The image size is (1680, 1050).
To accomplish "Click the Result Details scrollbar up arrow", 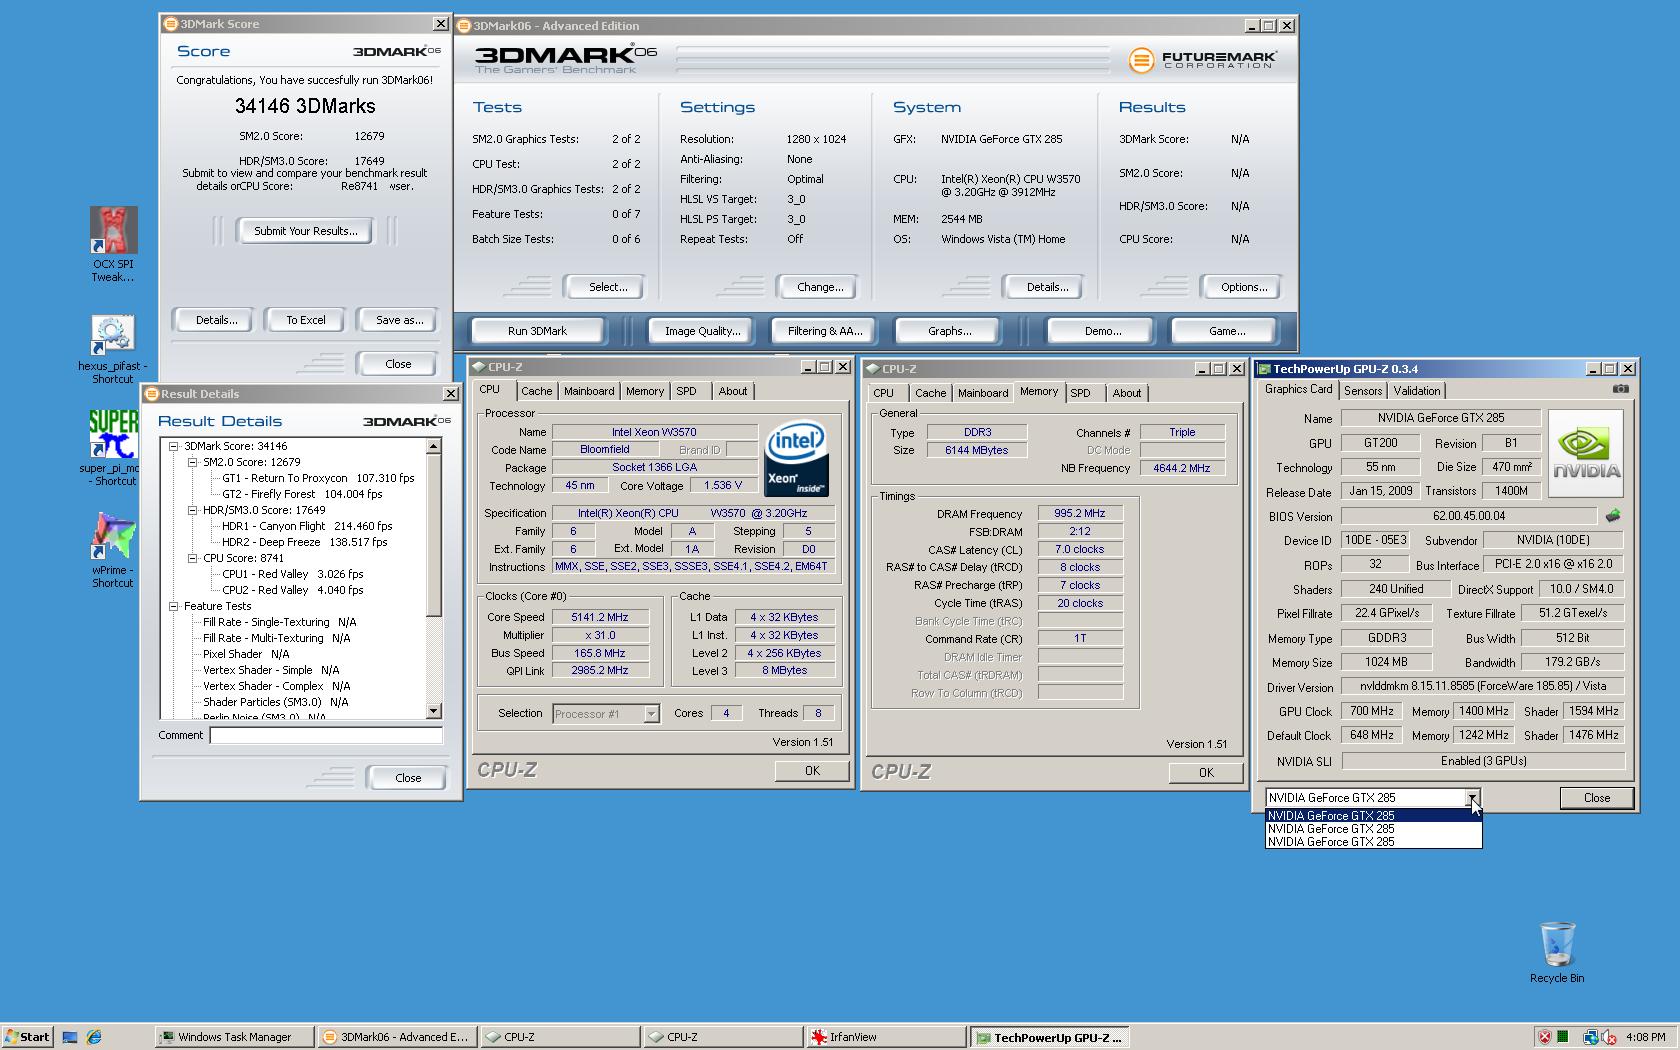I will click(x=433, y=446).
